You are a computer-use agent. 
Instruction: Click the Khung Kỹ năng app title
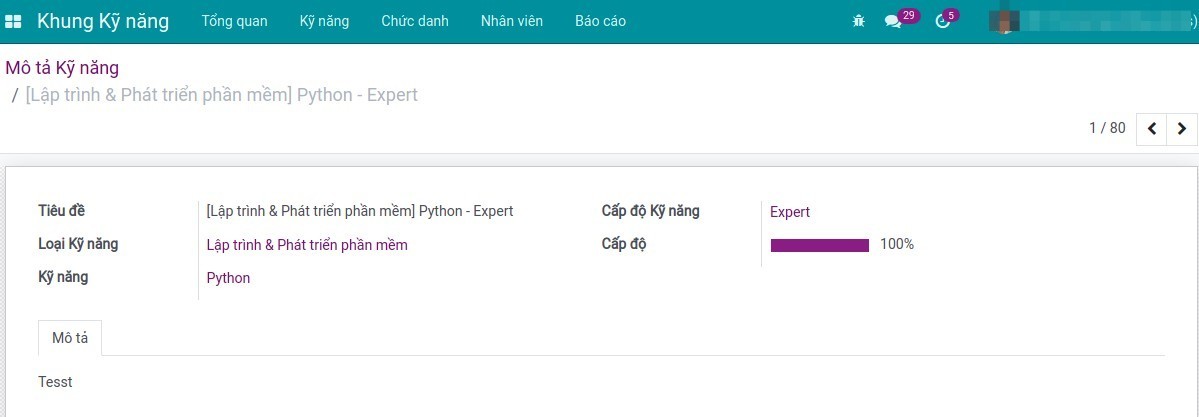(103, 21)
